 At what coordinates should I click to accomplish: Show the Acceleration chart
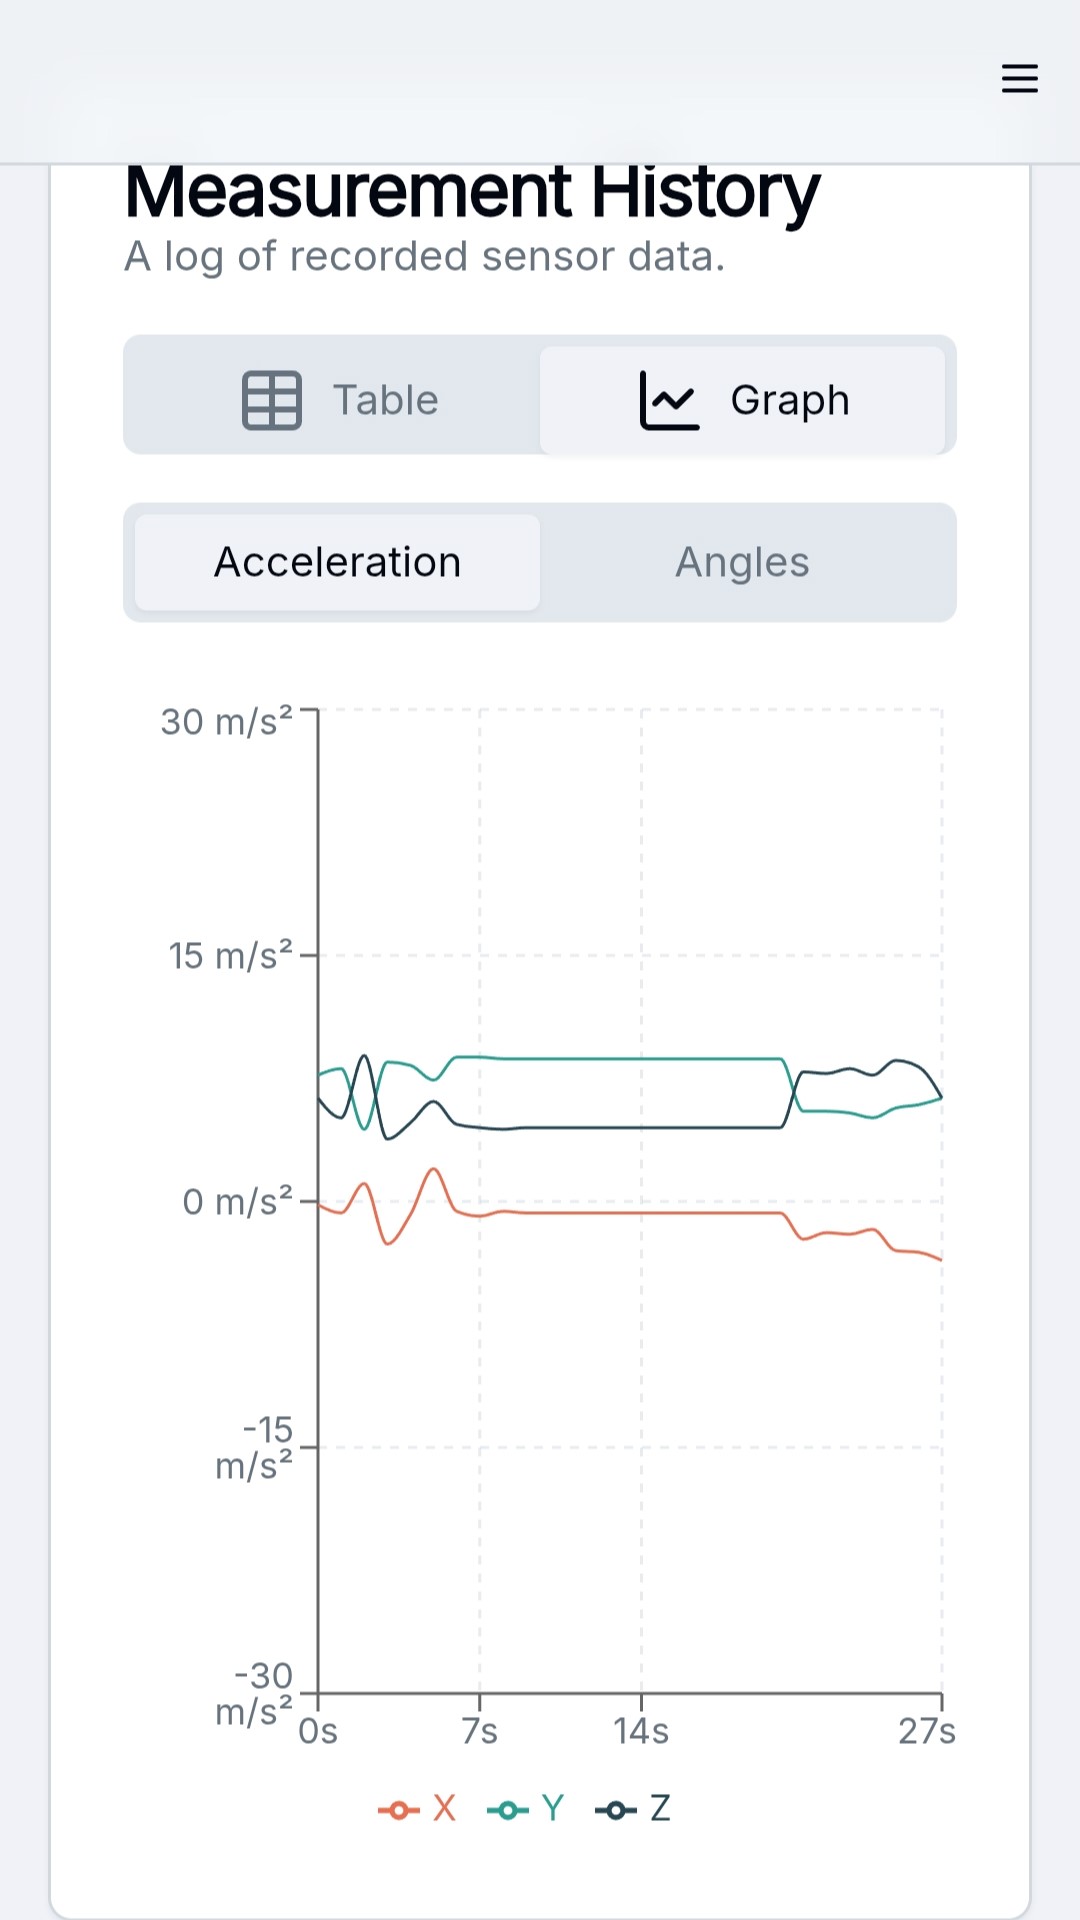point(338,562)
